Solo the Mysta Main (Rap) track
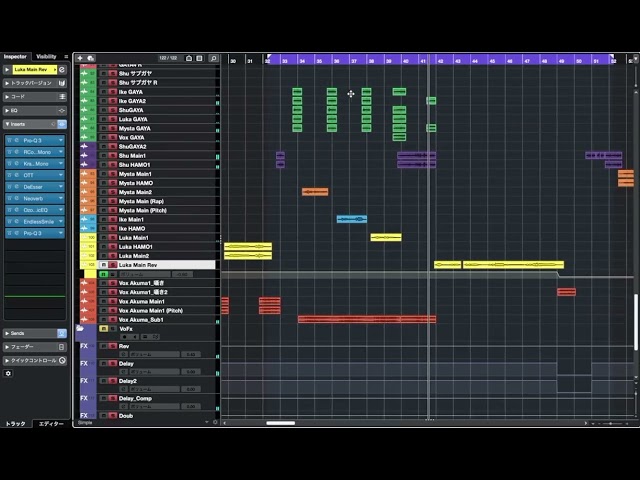The width and height of the screenshot is (640, 480). click(113, 201)
